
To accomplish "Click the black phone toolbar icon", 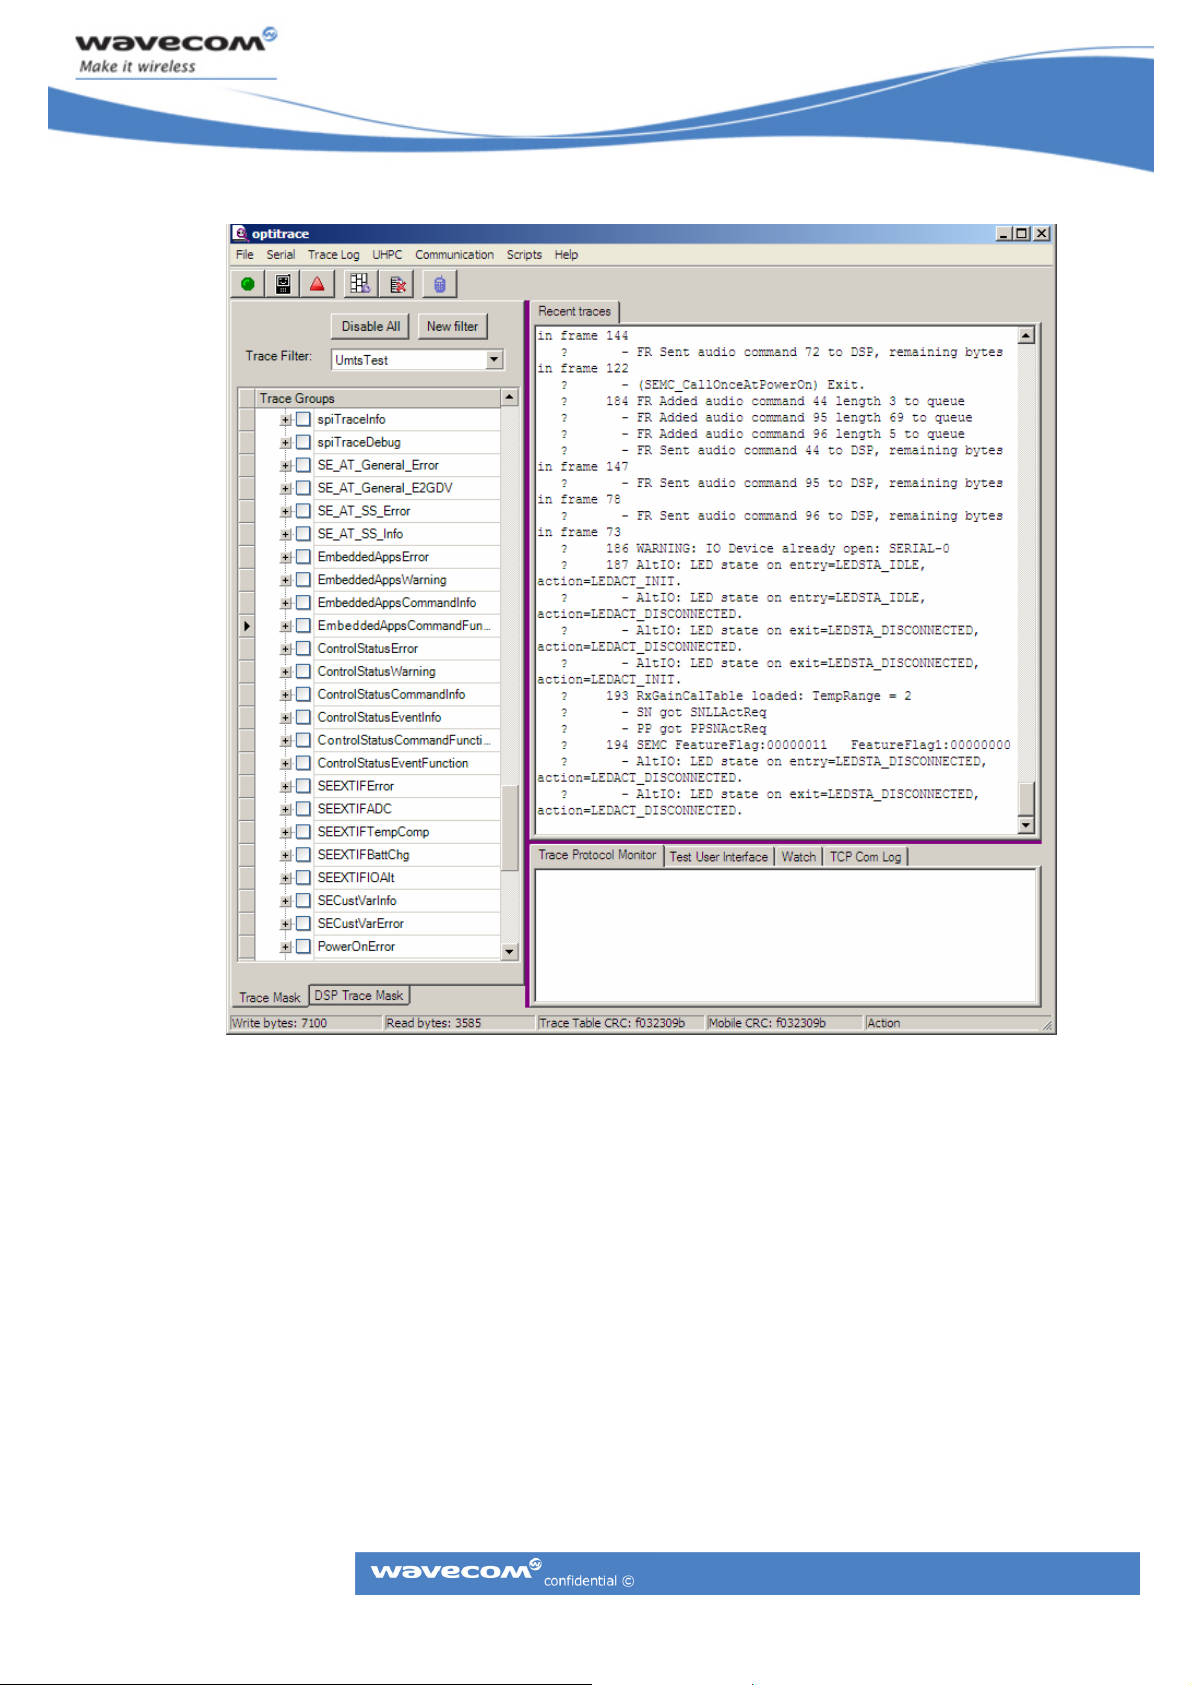I will 283,284.
